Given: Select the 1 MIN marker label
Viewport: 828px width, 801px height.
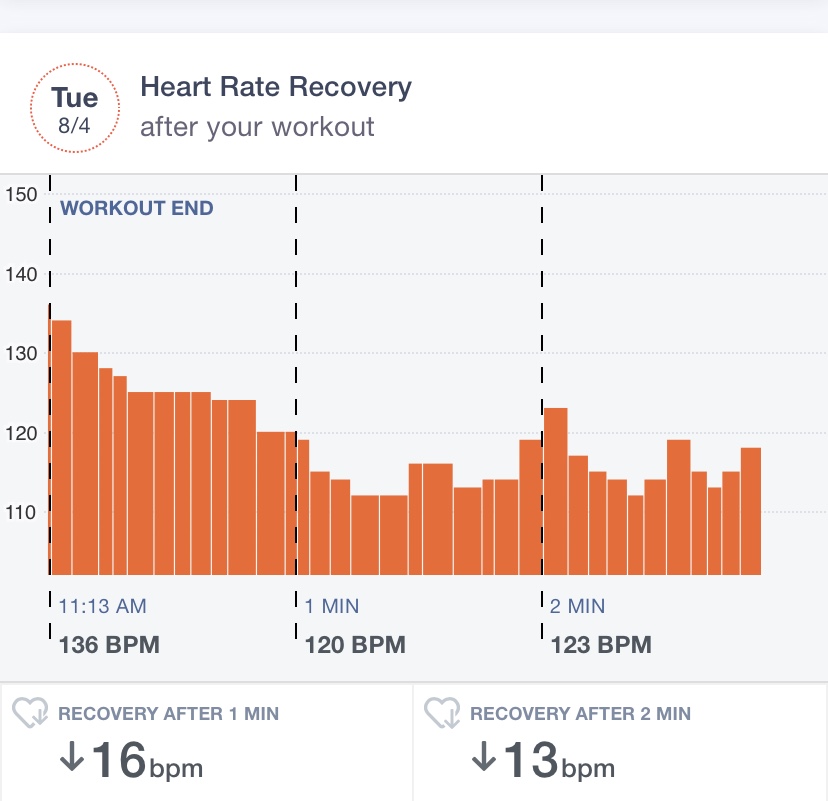Looking at the screenshot, I should pos(332,606).
